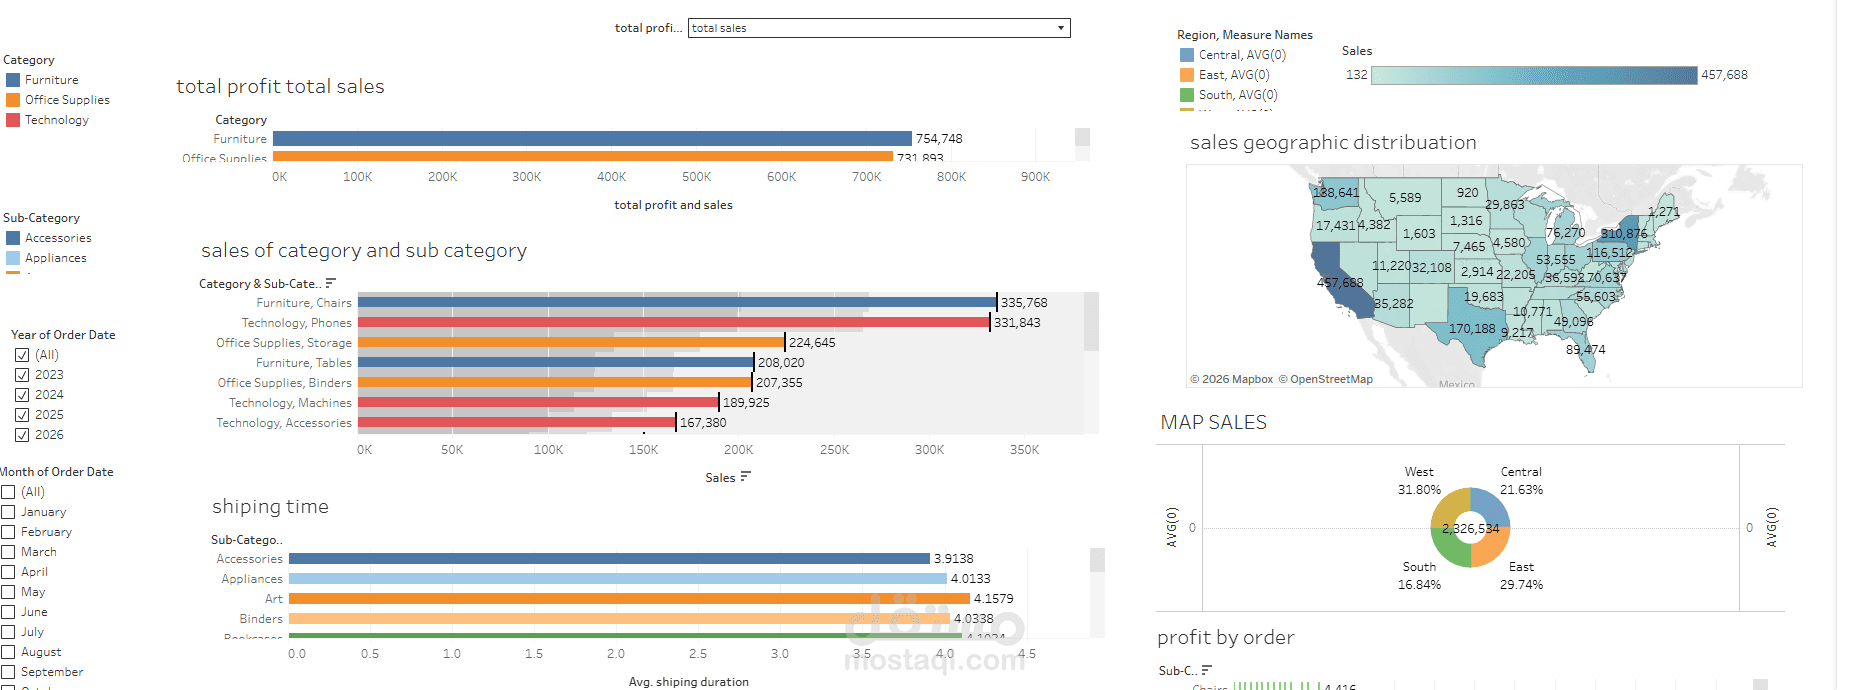This screenshot has height=690, width=1871.
Task: Click scrollbar of category sales chart
Action: [1091, 321]
